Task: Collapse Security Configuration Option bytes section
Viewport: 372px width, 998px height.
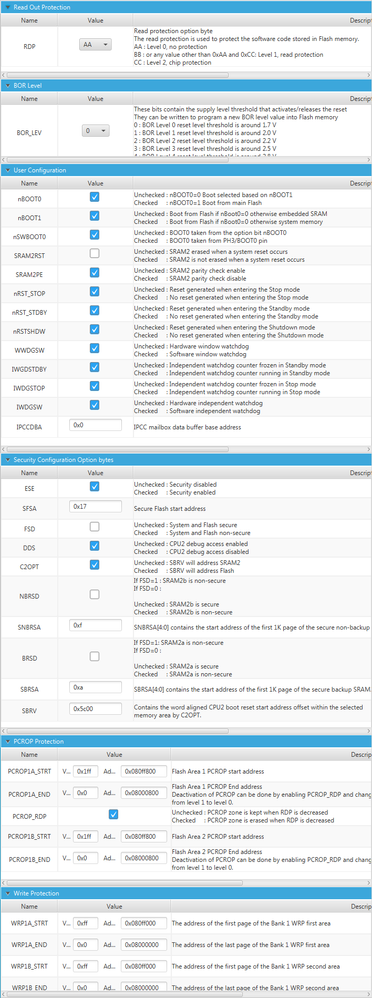Action: click(x=7, y=459)
